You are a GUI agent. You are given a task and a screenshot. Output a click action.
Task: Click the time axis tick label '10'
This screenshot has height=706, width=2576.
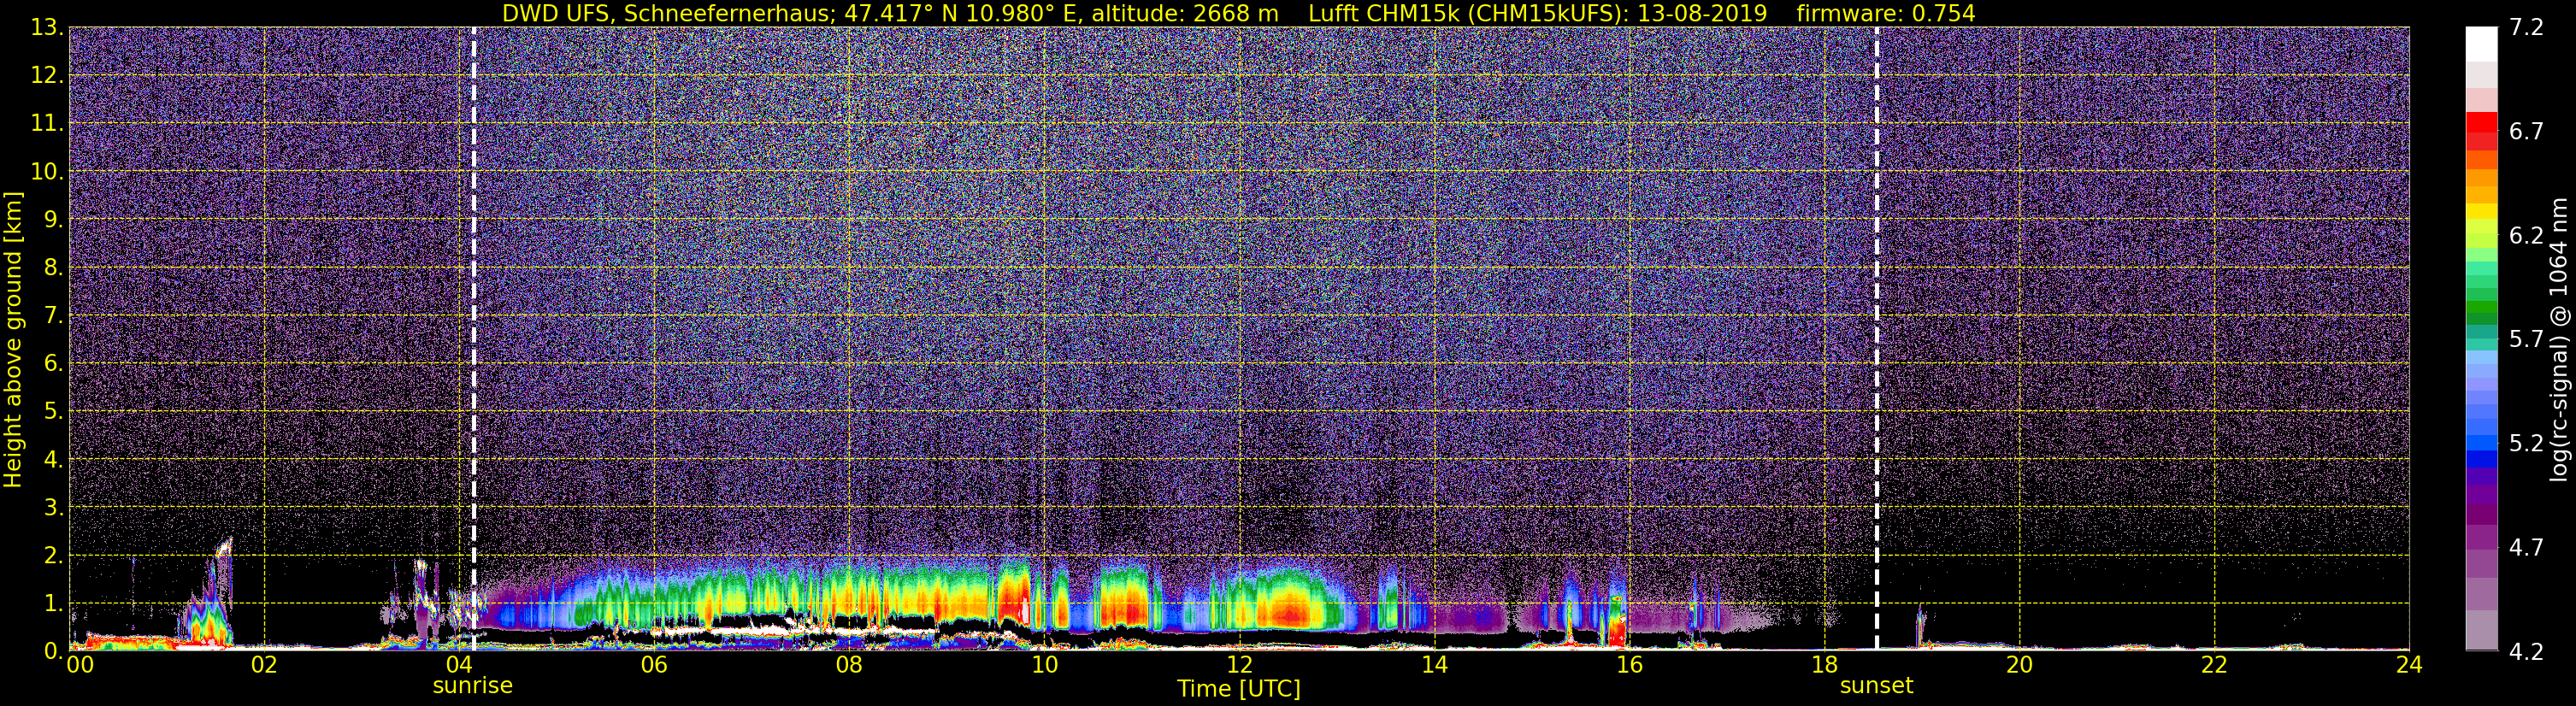[x=1044, y=665]
